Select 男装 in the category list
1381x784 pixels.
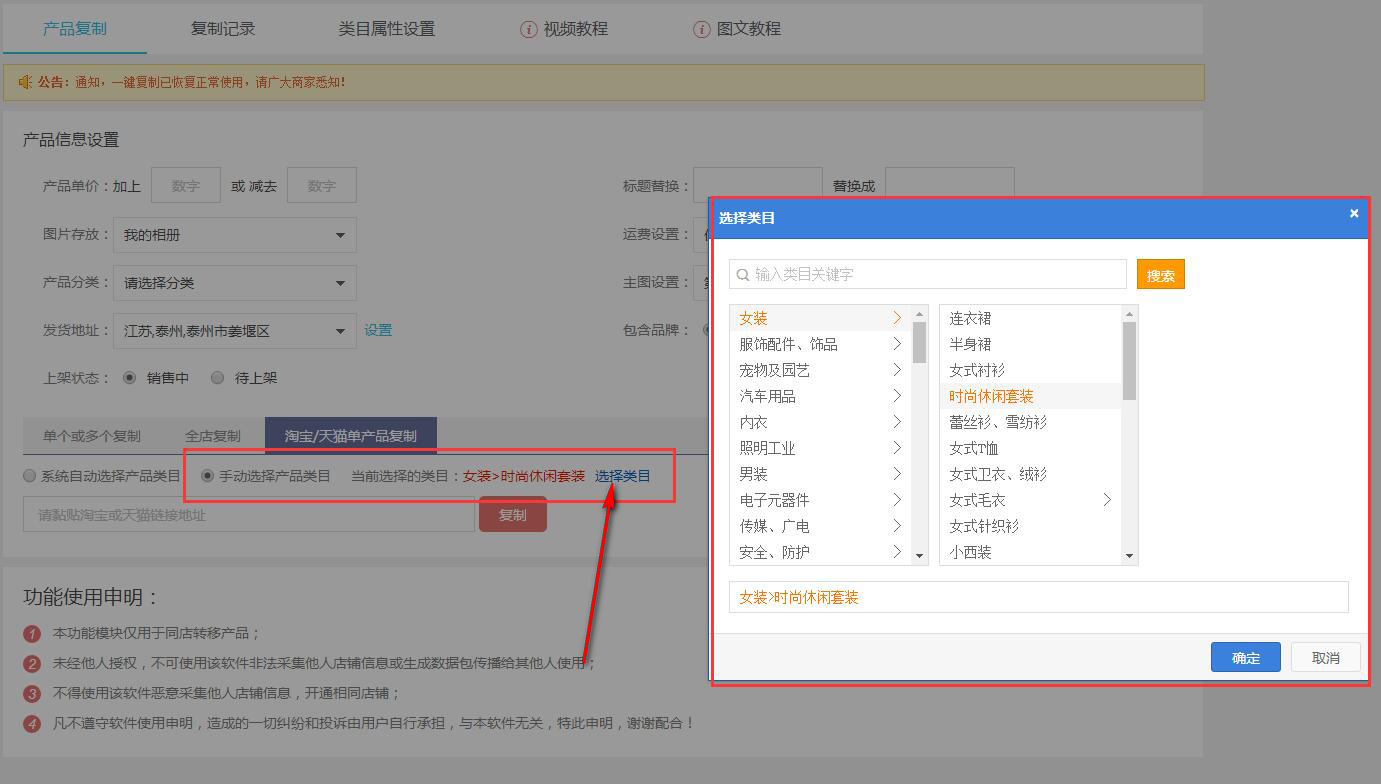pyautogui.click(x=820, y=474)
